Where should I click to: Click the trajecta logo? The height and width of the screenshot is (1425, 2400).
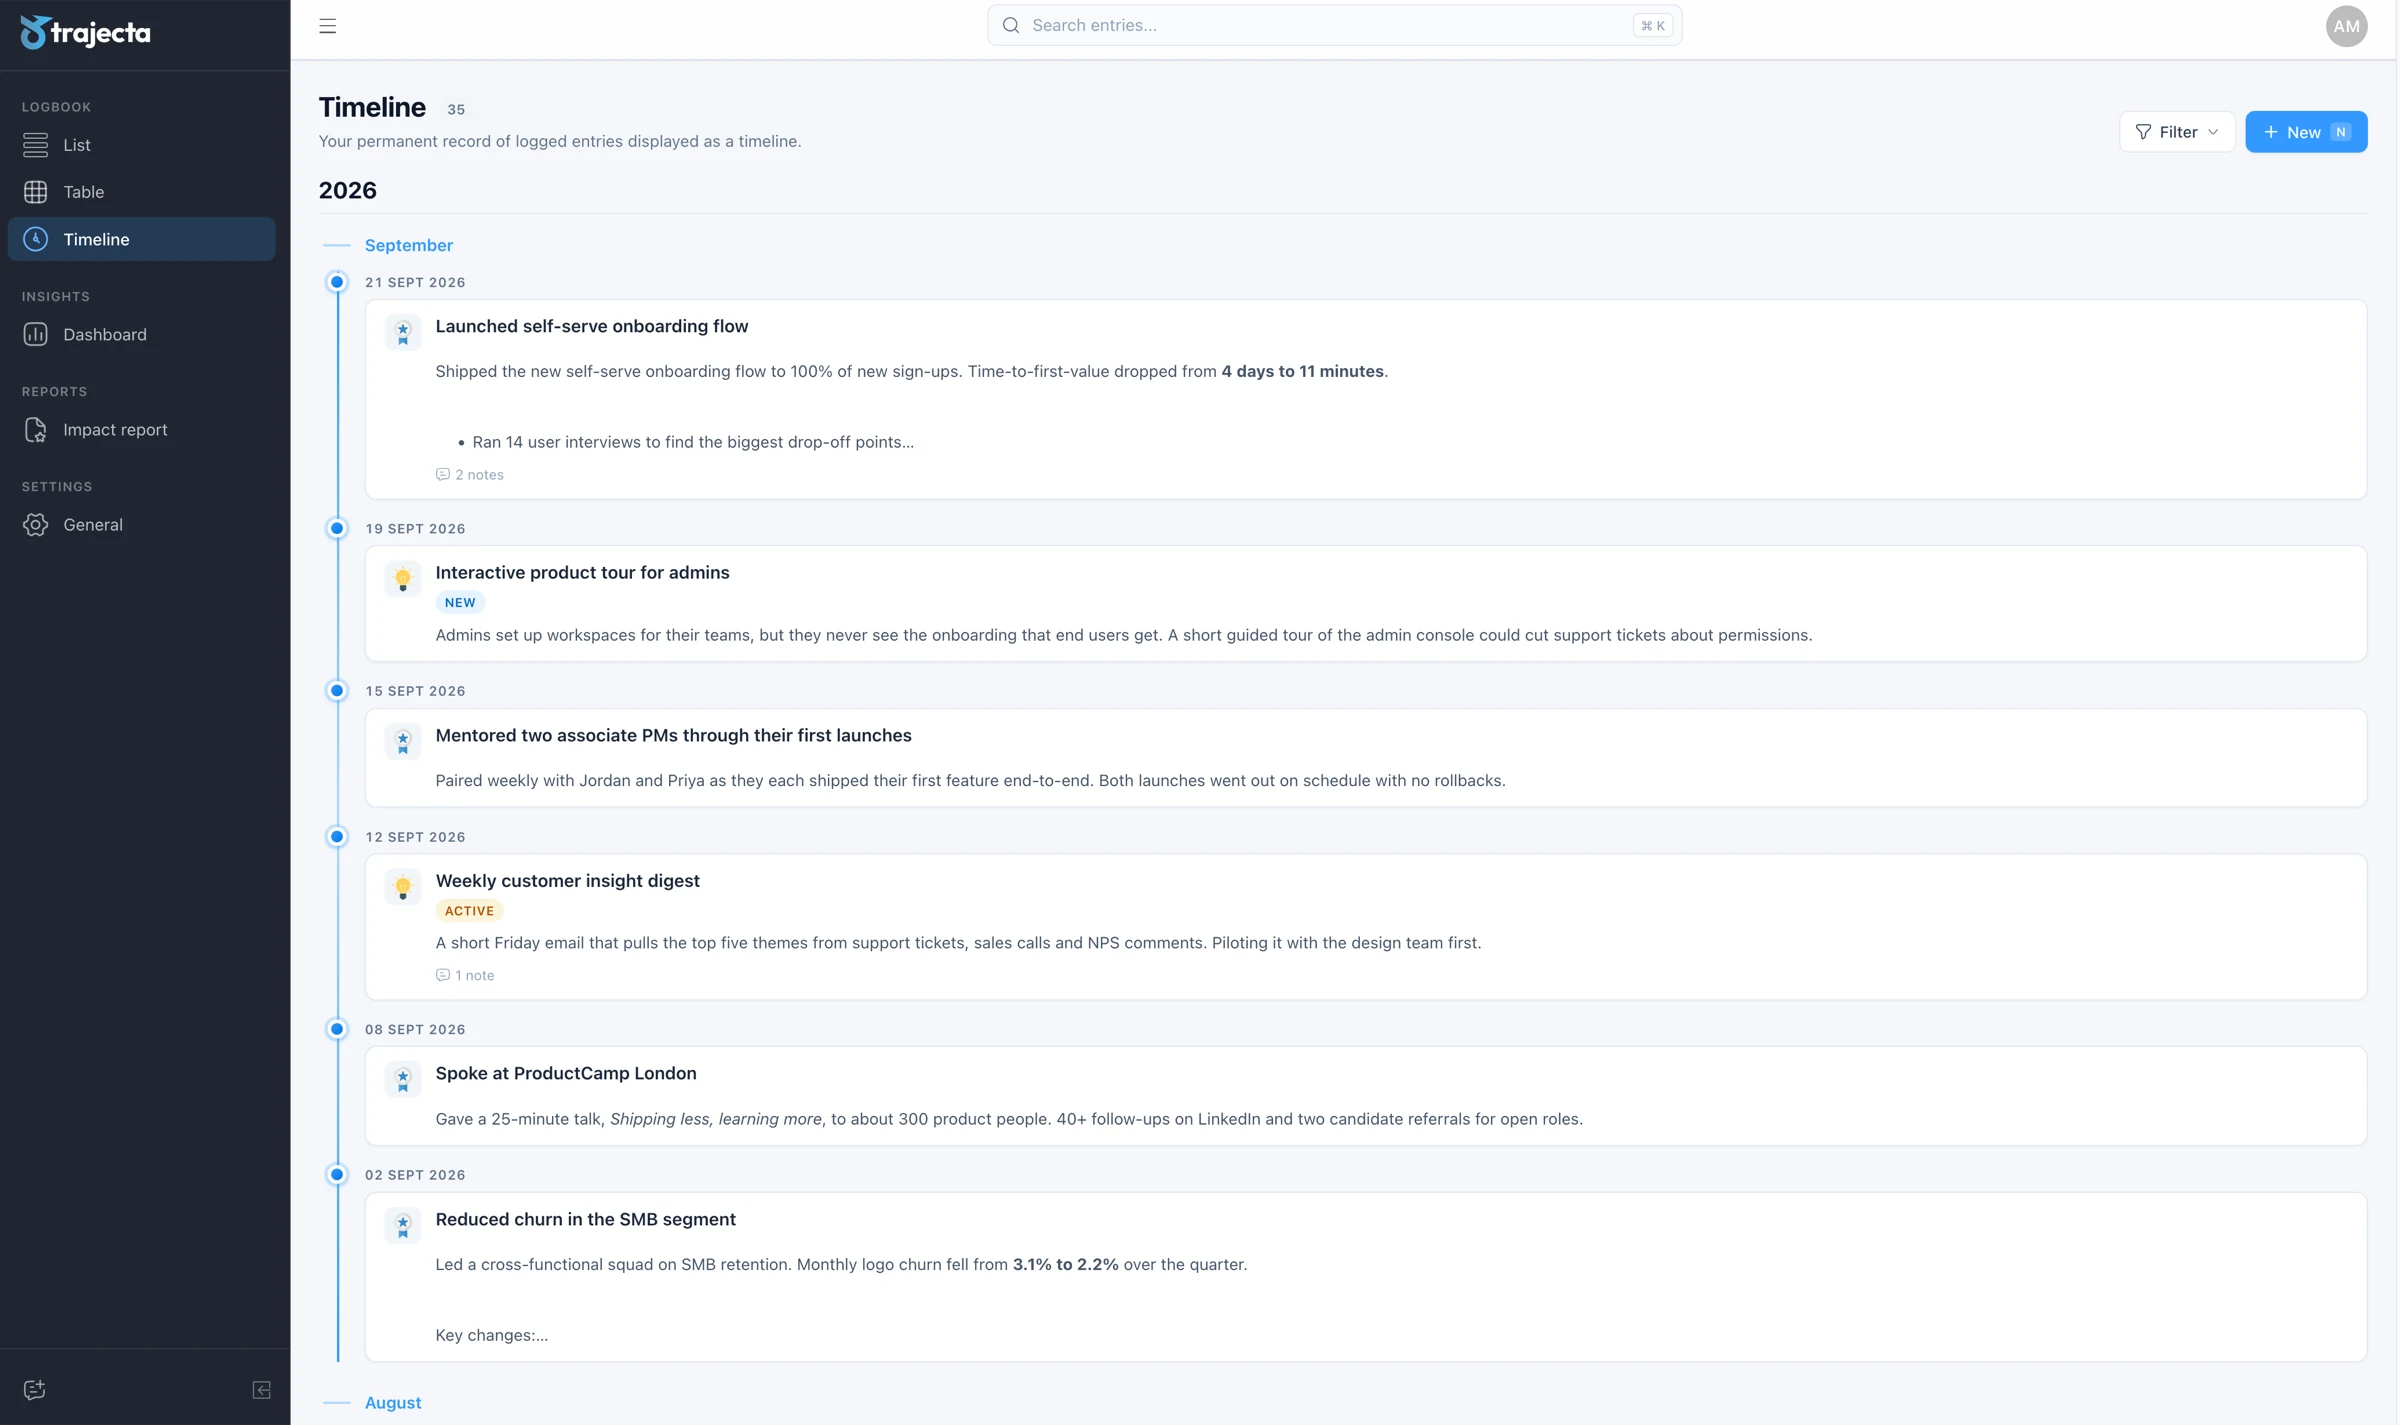pyautogui.click(x=85, y=32)
